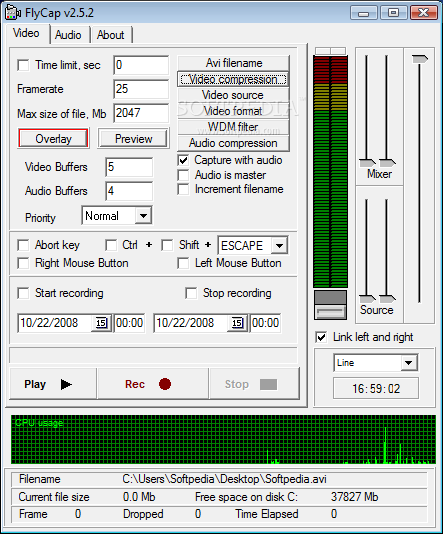Viewport: 443px width, 534px height.
Task: Click the 37827 Mb free space value
Action: pos(354,497)
